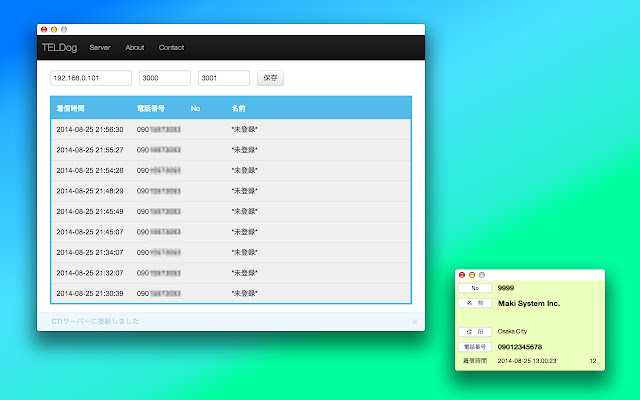The image size is (640, 400).
Task: Click the 着信時間 column header
Action: click(x=70, y=109)
